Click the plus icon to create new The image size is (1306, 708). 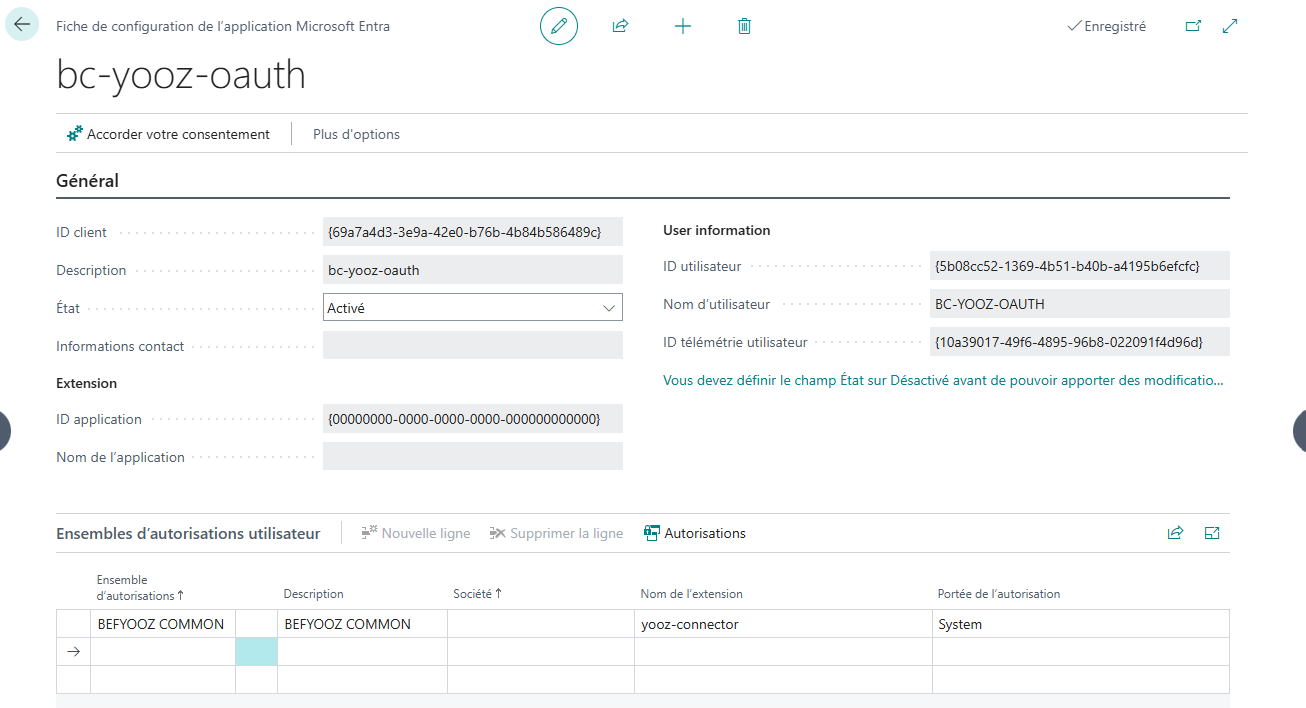683,26
